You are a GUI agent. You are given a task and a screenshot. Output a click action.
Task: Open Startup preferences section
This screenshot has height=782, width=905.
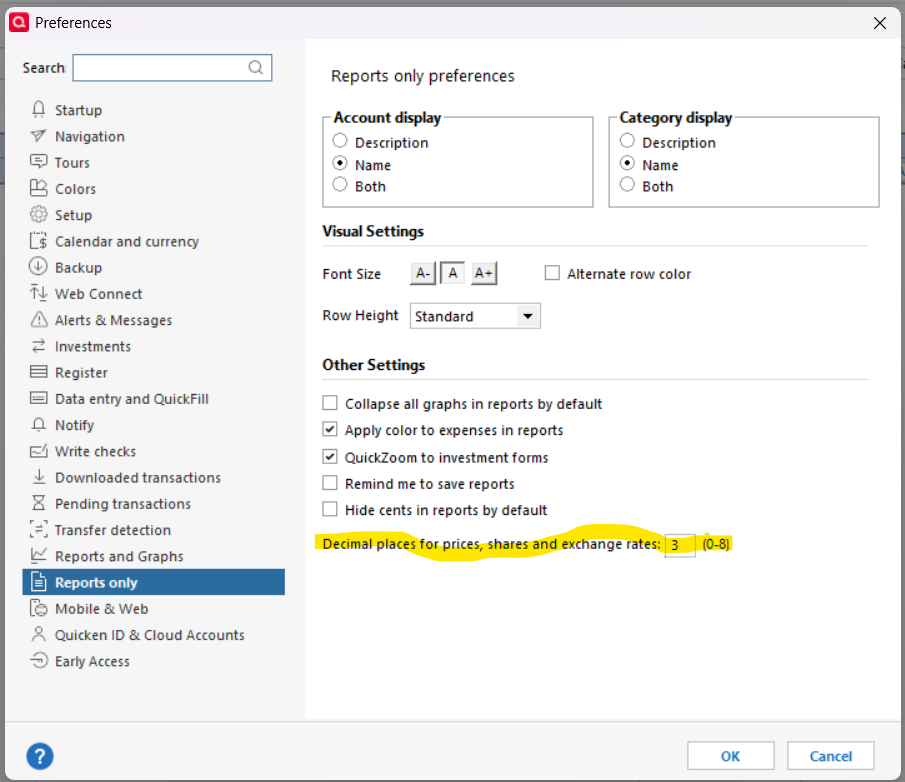[78, 110]
